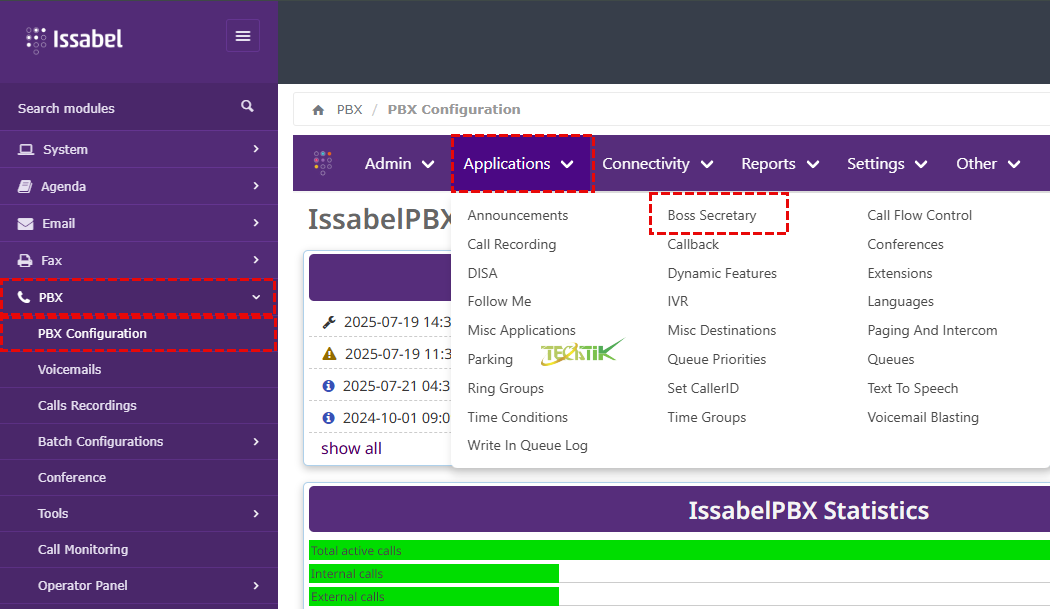
Task: Click the show all notices link
Action: [352, 448]
